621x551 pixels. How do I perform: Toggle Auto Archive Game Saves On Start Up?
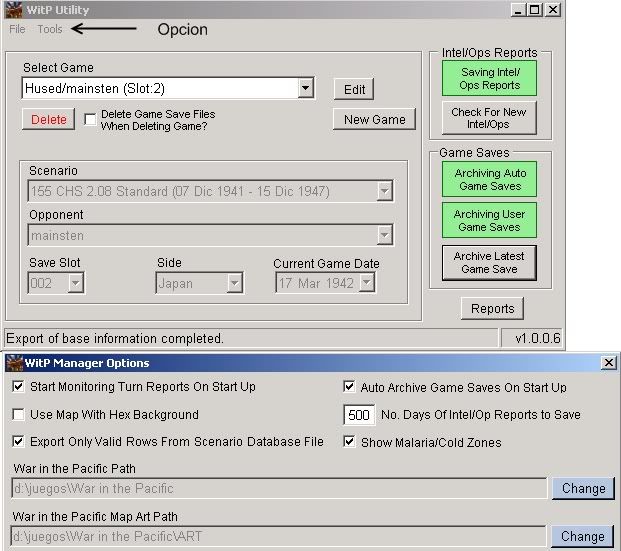(349, 387)
